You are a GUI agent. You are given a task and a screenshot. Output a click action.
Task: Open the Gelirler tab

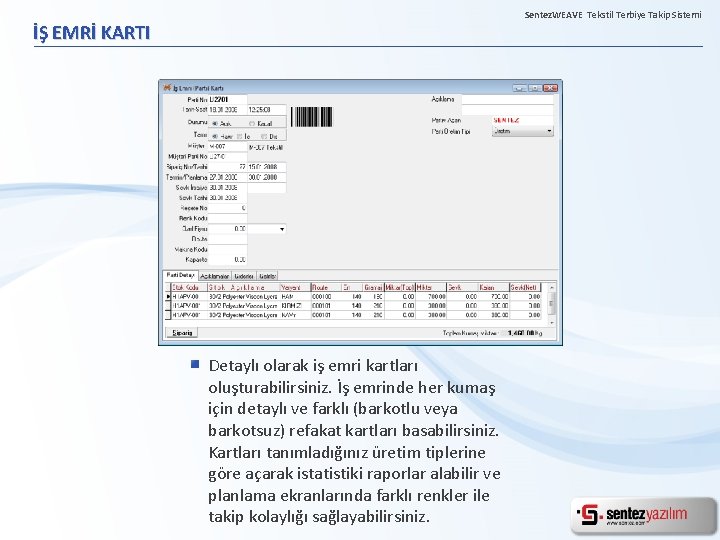pos(267,276)
